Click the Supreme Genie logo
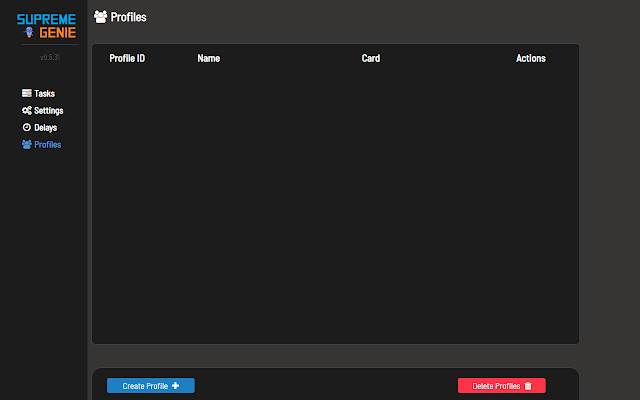This screenshot has width=640, height=400. click(47, 26)
